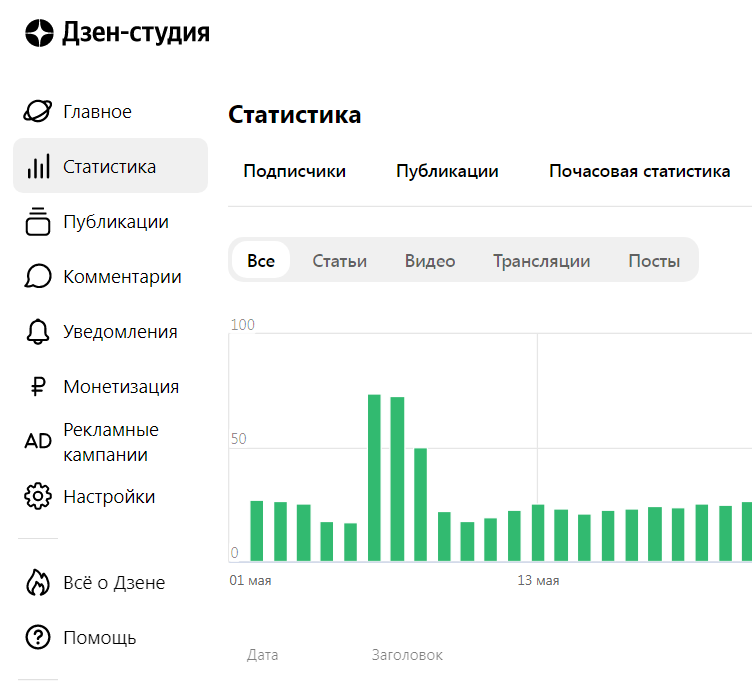Click the bar chart icon for Статистика

pyautogui.click(x=38, y=166)
